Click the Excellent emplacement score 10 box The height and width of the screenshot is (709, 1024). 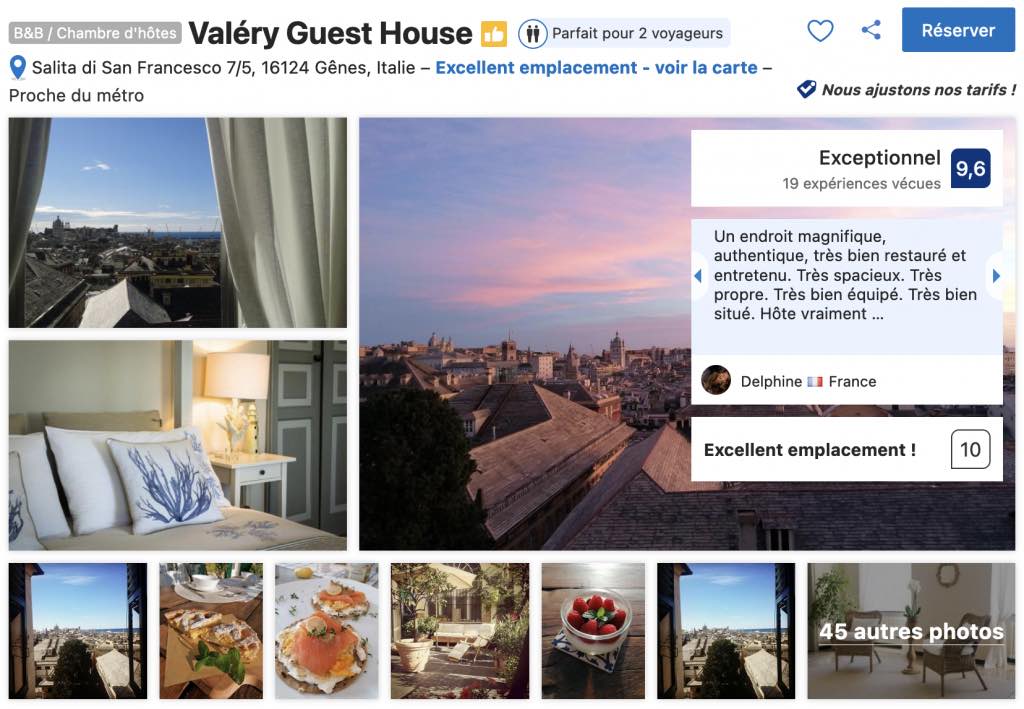(970, 450)
